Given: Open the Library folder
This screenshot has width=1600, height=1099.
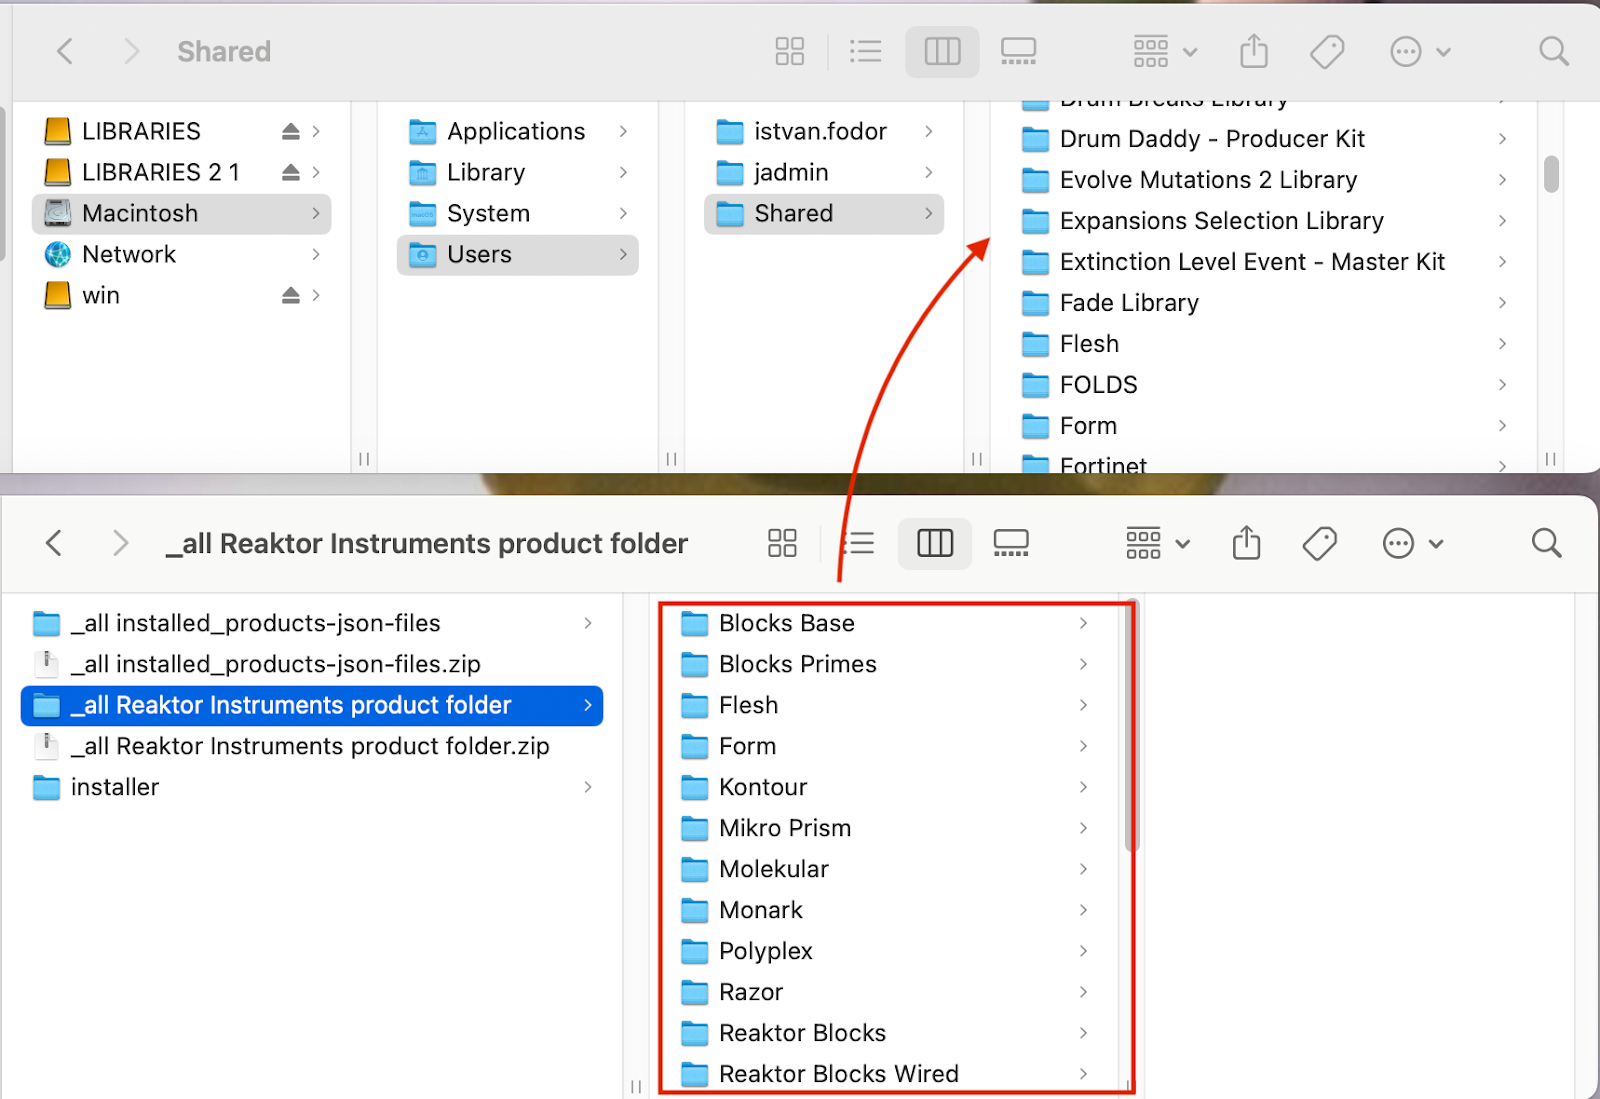Looking at the screenshot, I should pyautogui.click(x=518, y=172).
